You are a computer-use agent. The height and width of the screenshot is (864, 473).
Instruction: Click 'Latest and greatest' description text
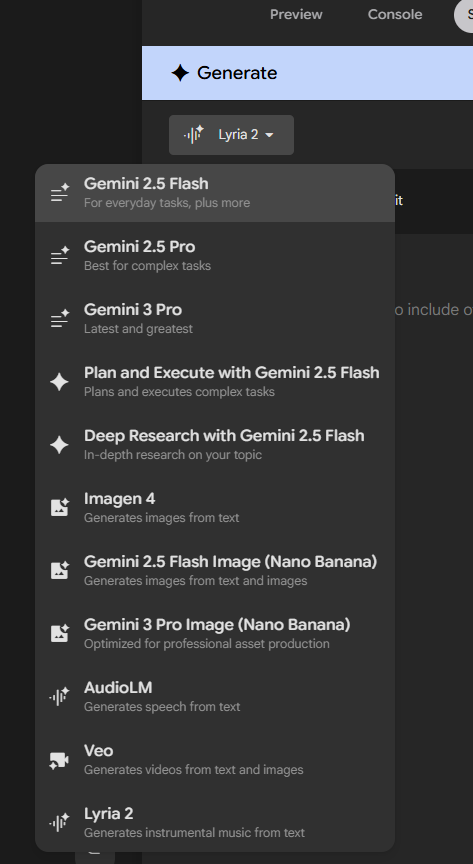coord(138,328)
